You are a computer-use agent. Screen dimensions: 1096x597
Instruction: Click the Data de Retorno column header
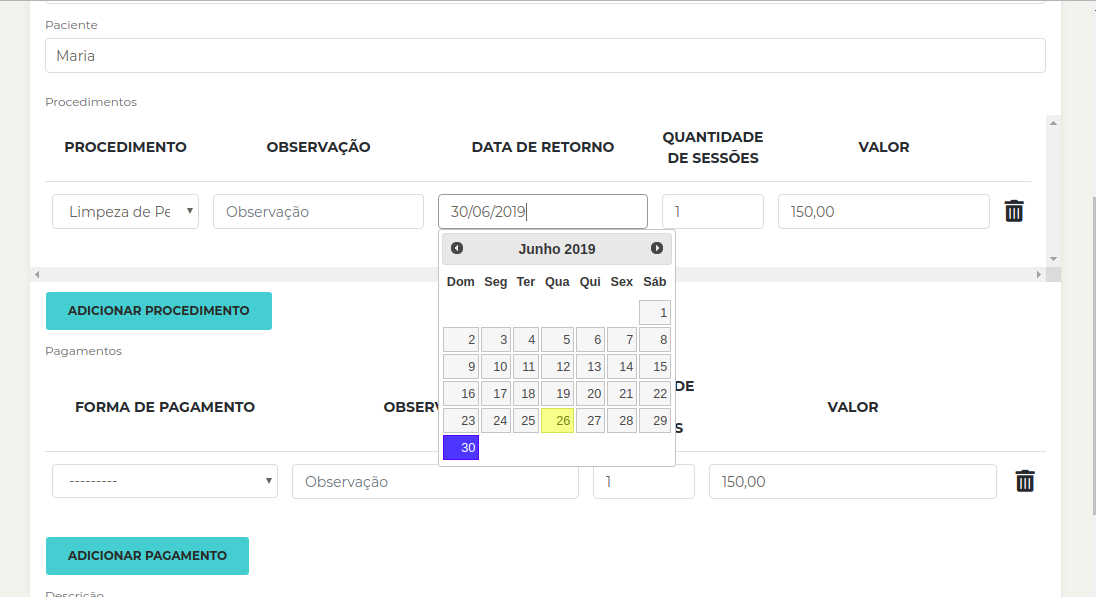click(543, 147)
